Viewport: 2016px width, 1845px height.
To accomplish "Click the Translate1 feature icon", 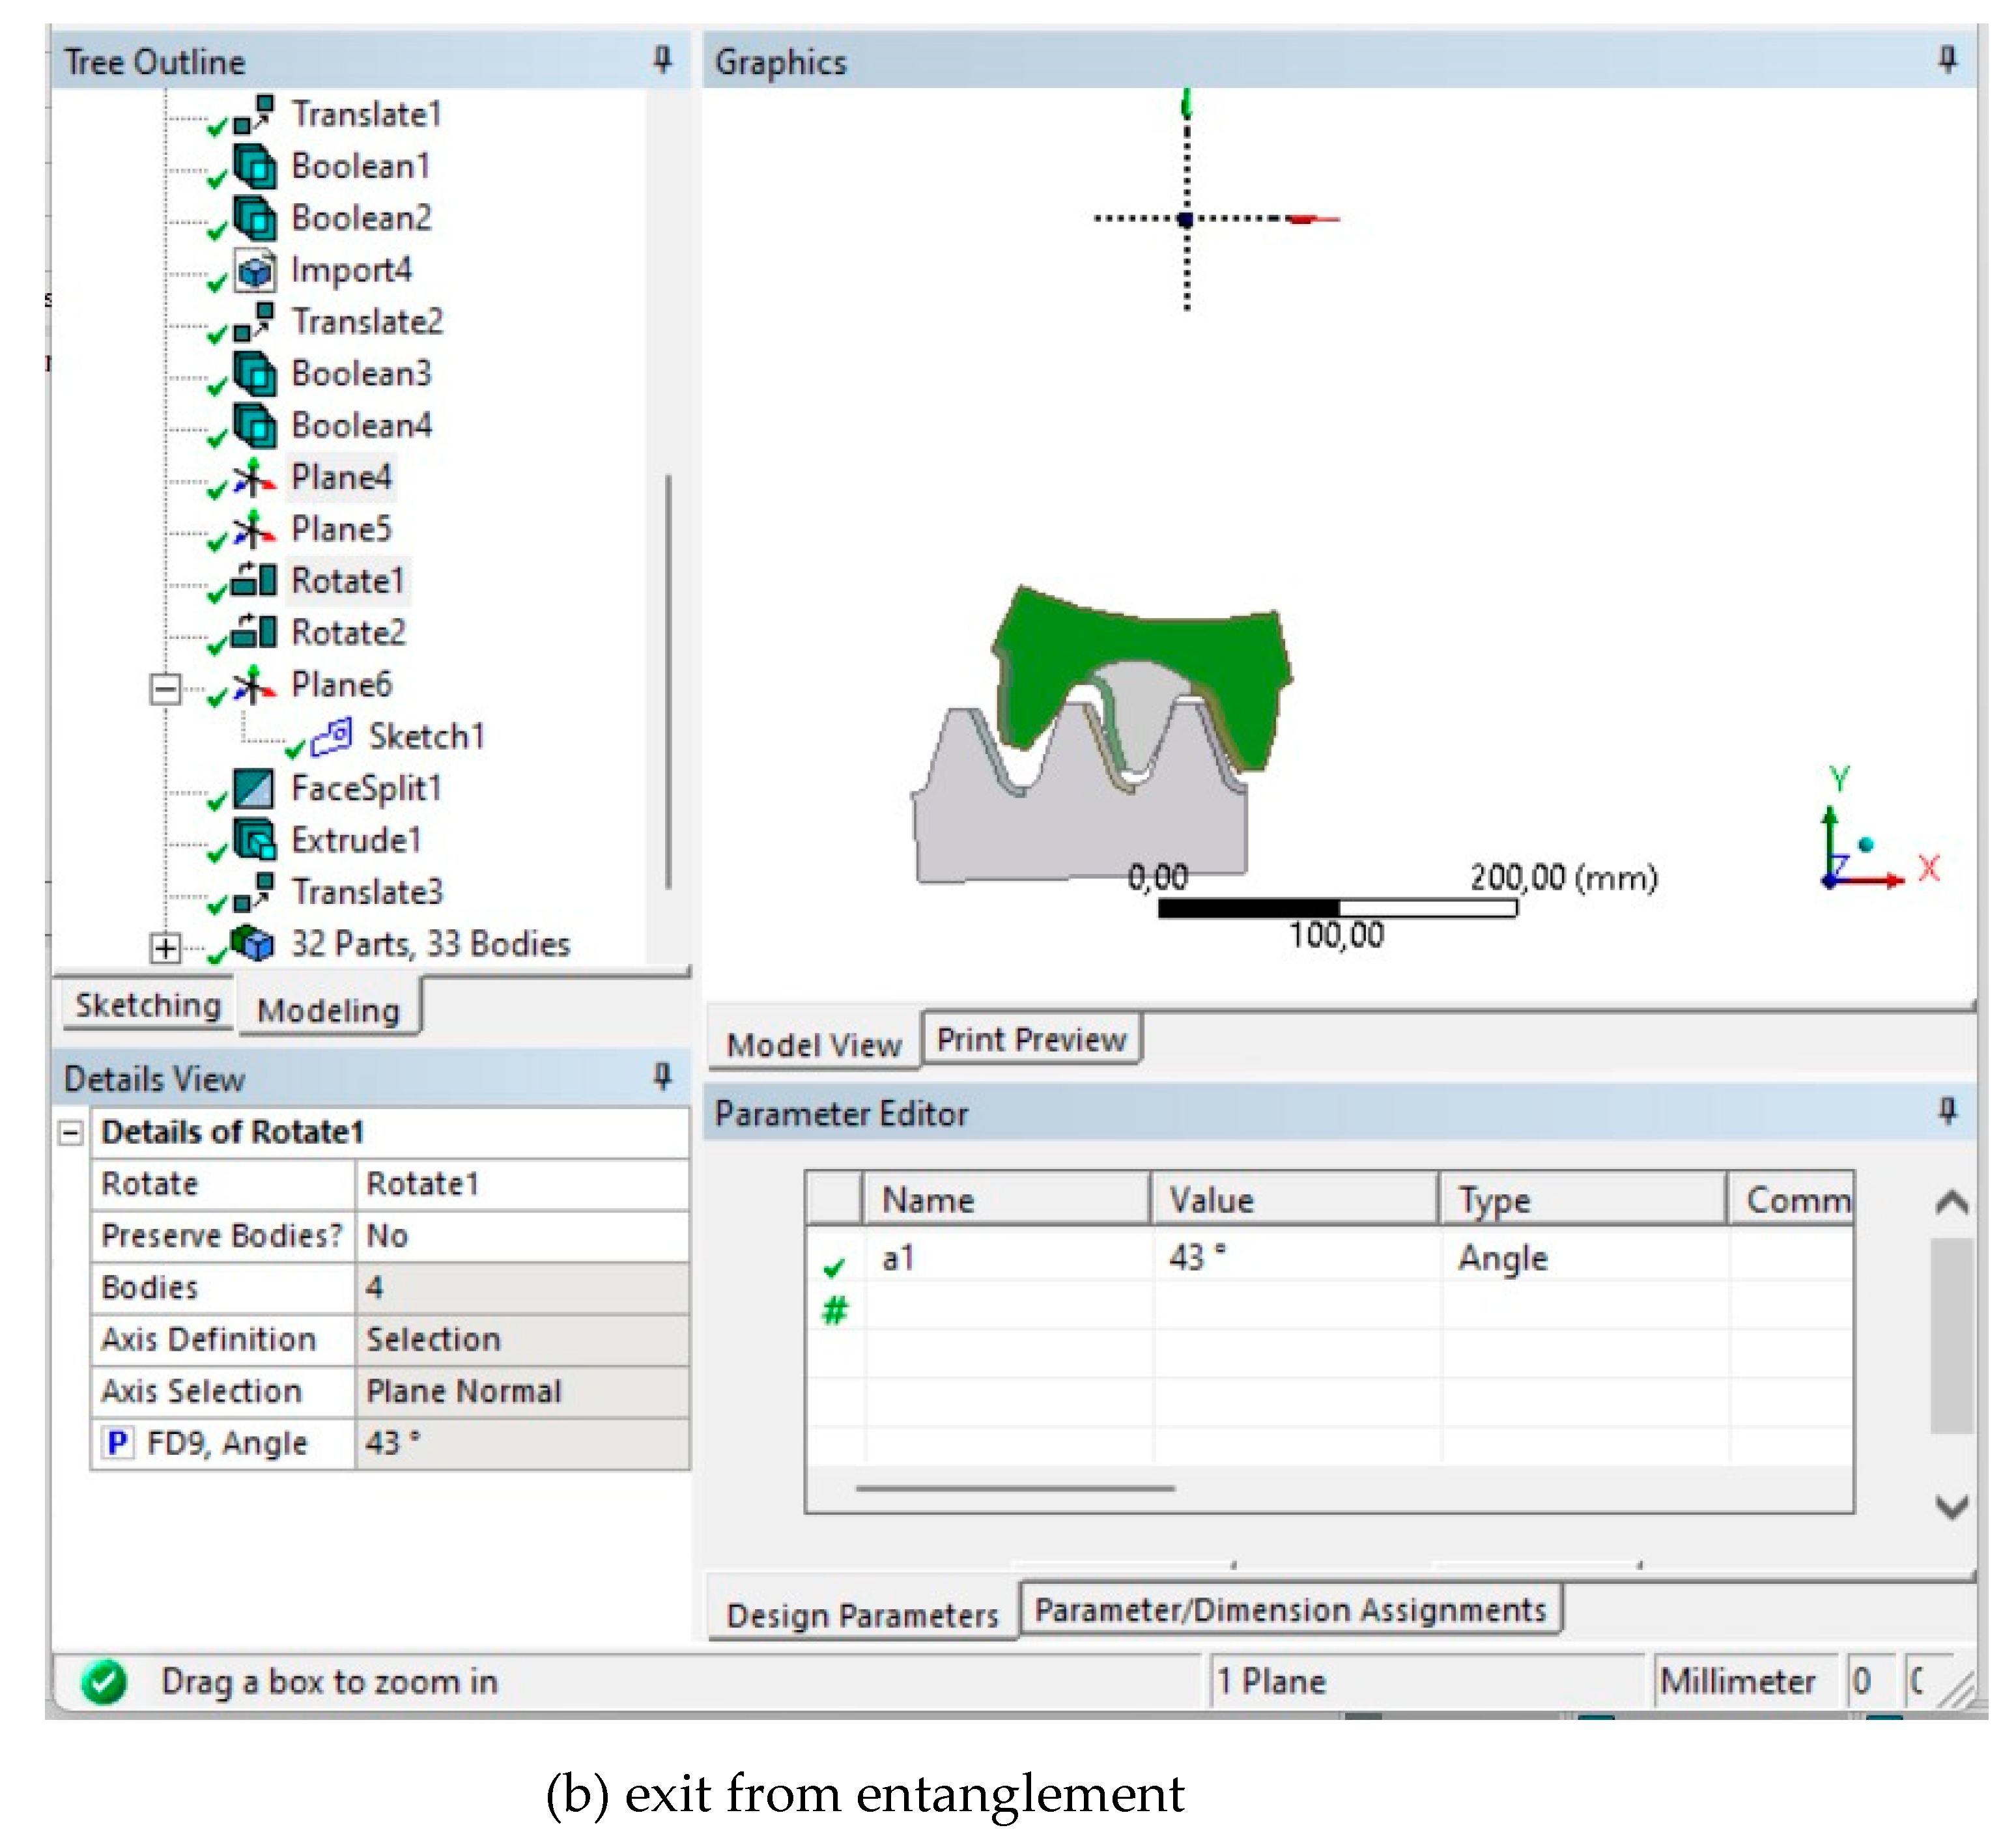I will tap(253, 114).
